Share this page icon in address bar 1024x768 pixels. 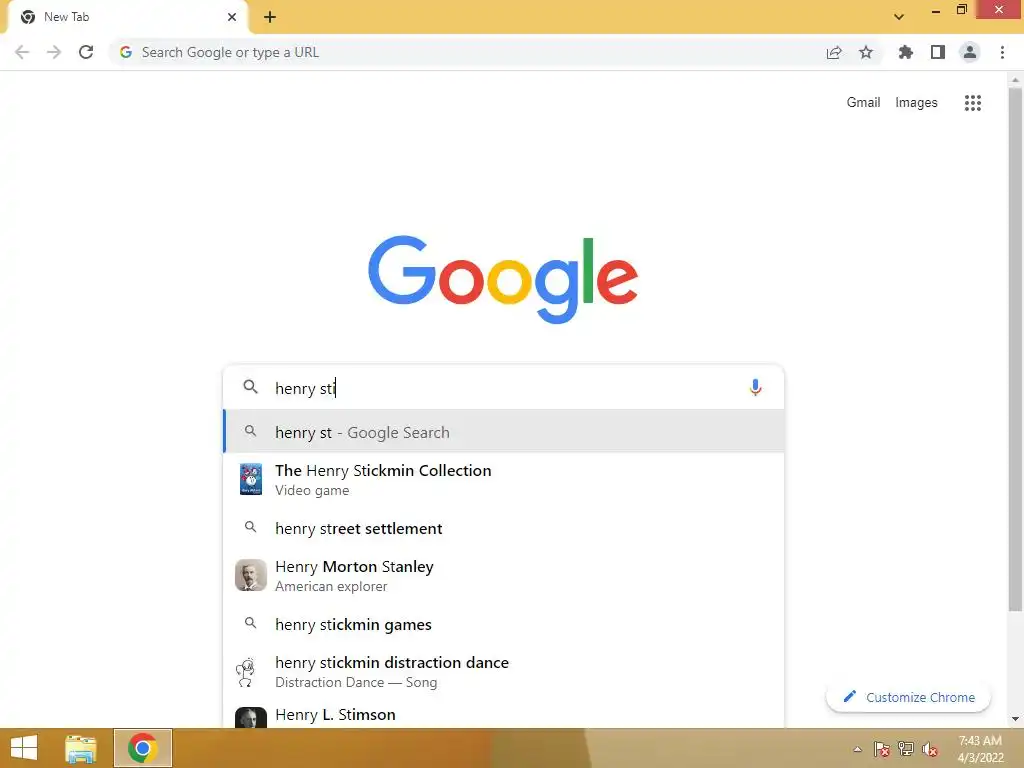834,53
